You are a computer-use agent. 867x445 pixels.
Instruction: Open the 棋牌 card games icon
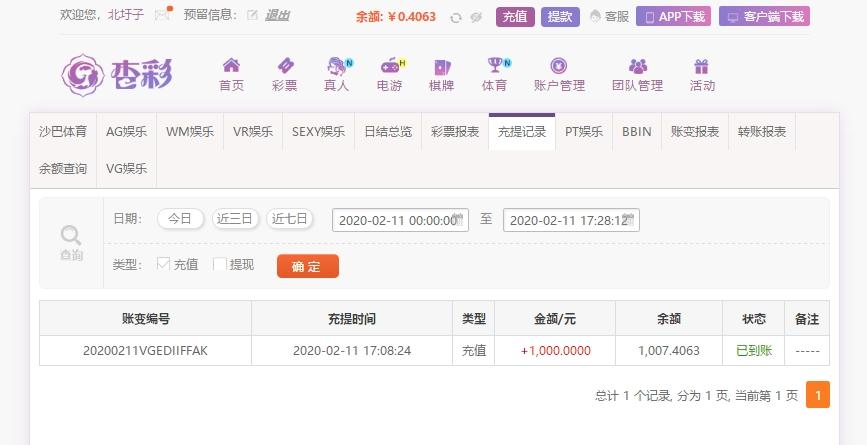442,67
